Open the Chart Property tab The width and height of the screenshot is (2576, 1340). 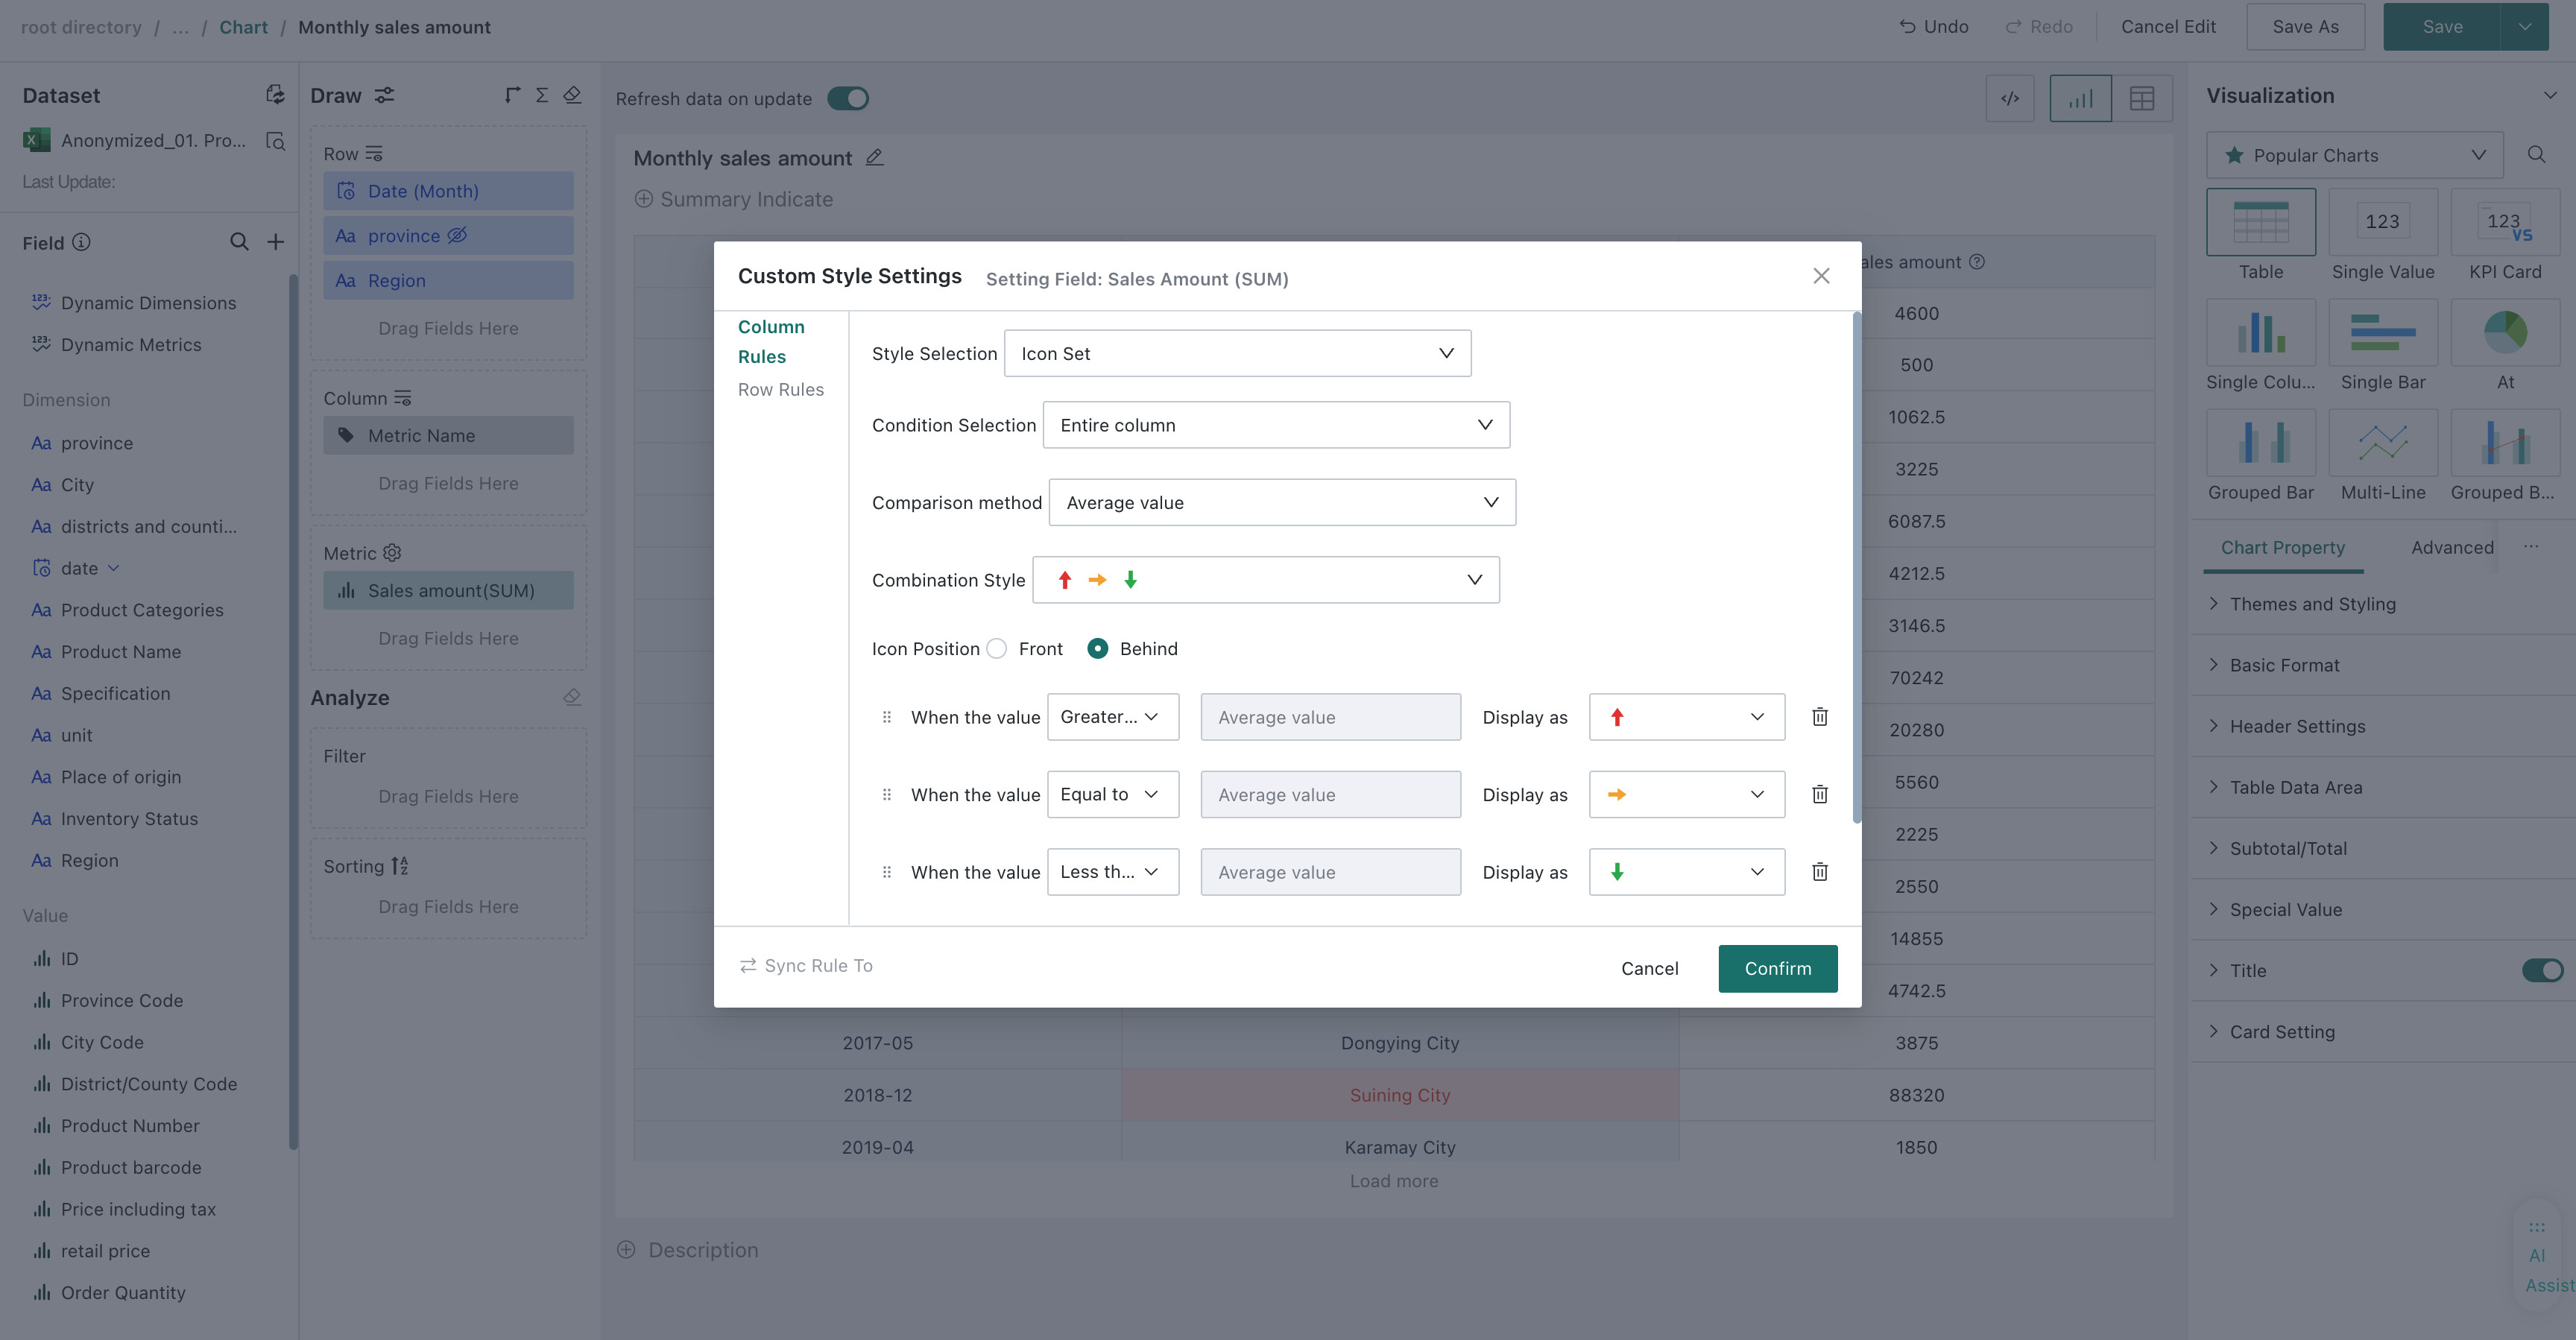point(2283,547)
